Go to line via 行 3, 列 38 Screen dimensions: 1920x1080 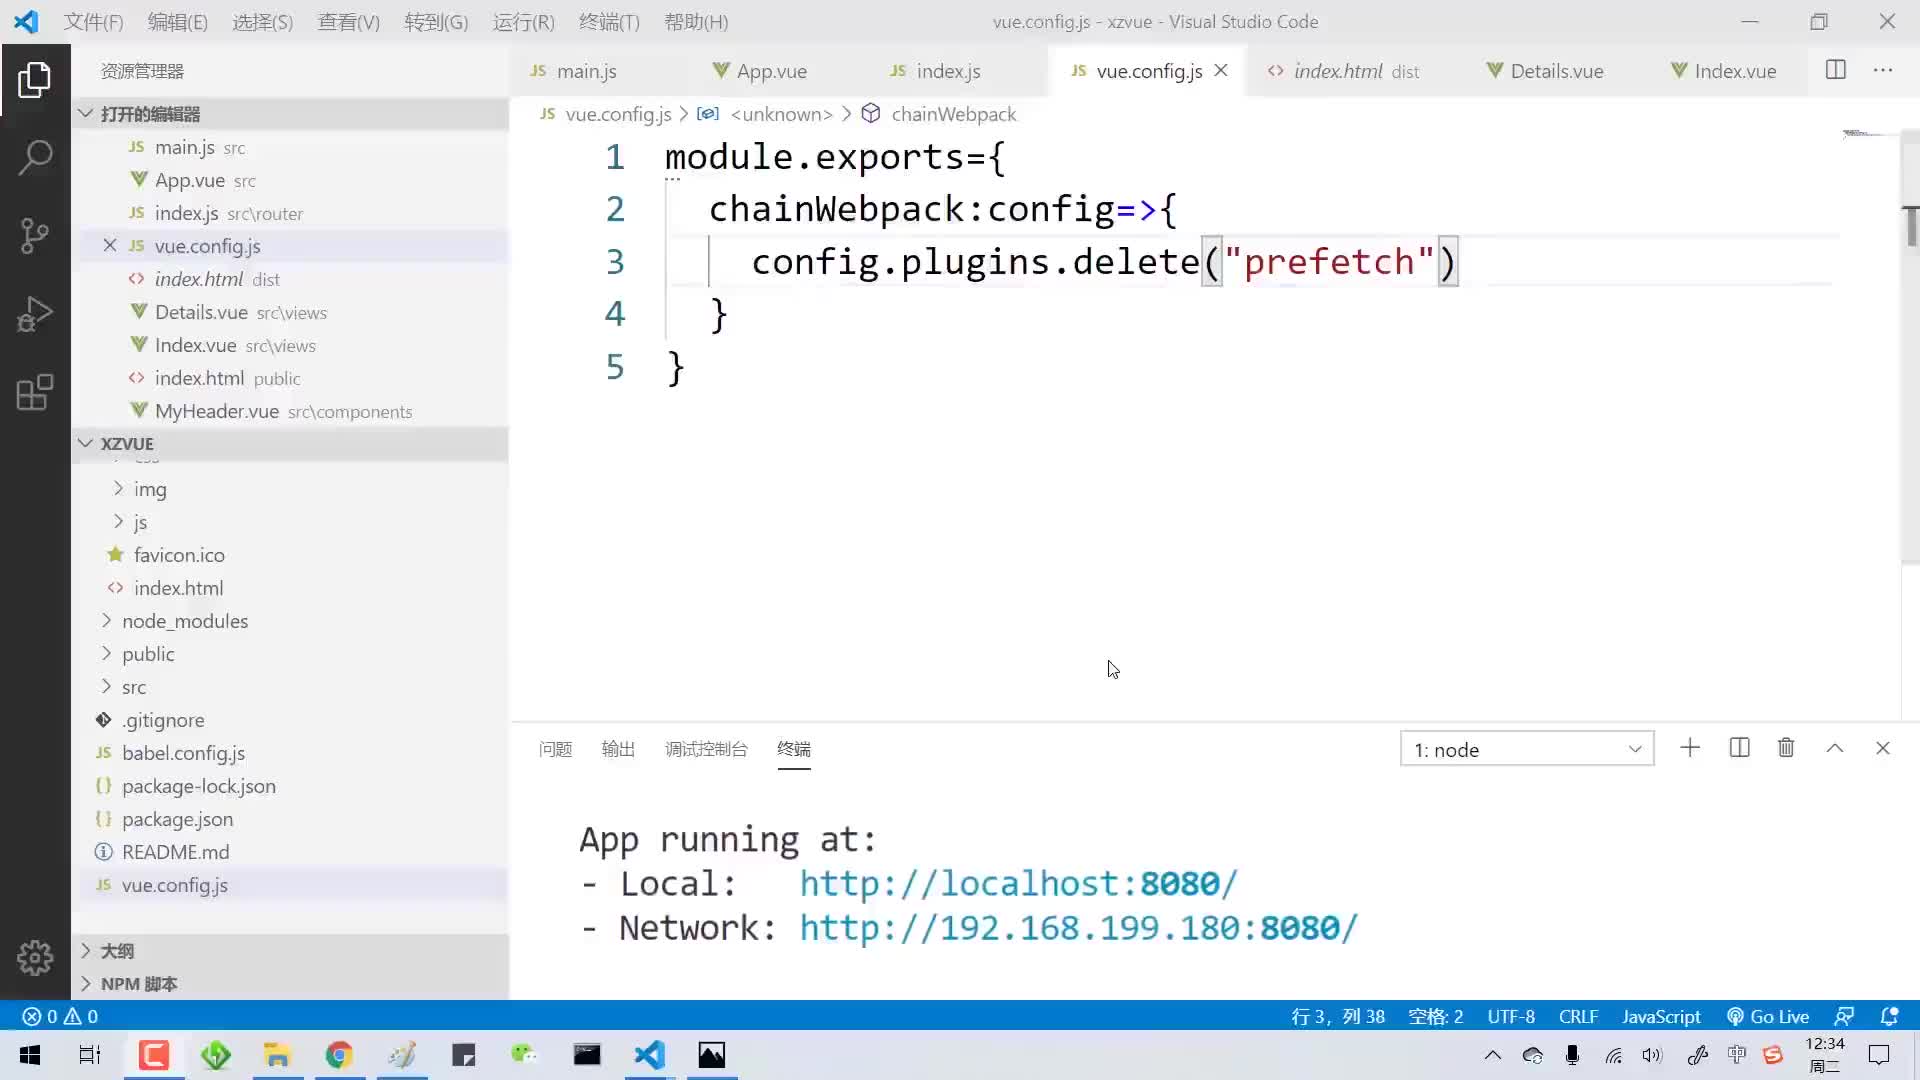pos(1338,1016)
